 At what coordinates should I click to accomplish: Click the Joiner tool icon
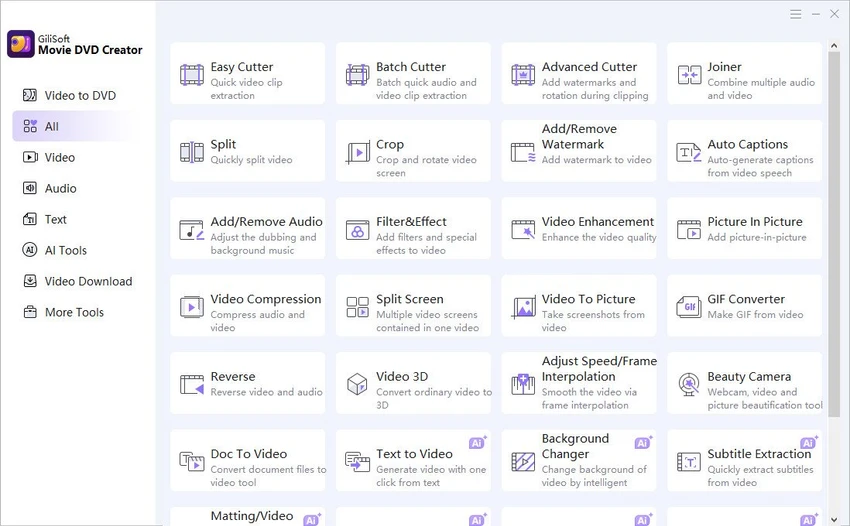point(689,75)
